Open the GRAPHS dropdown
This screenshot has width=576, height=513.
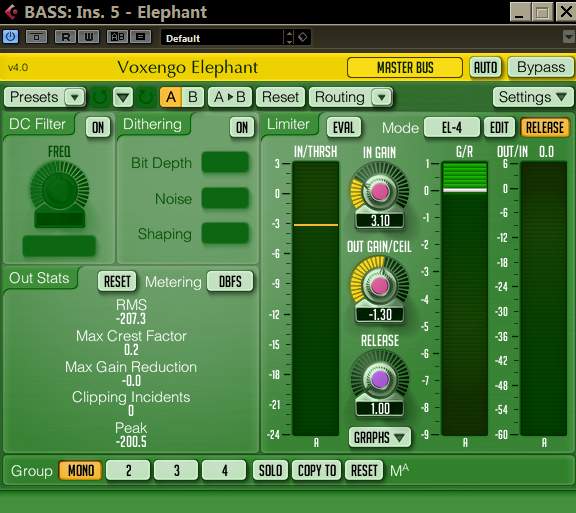pos(379,437)
